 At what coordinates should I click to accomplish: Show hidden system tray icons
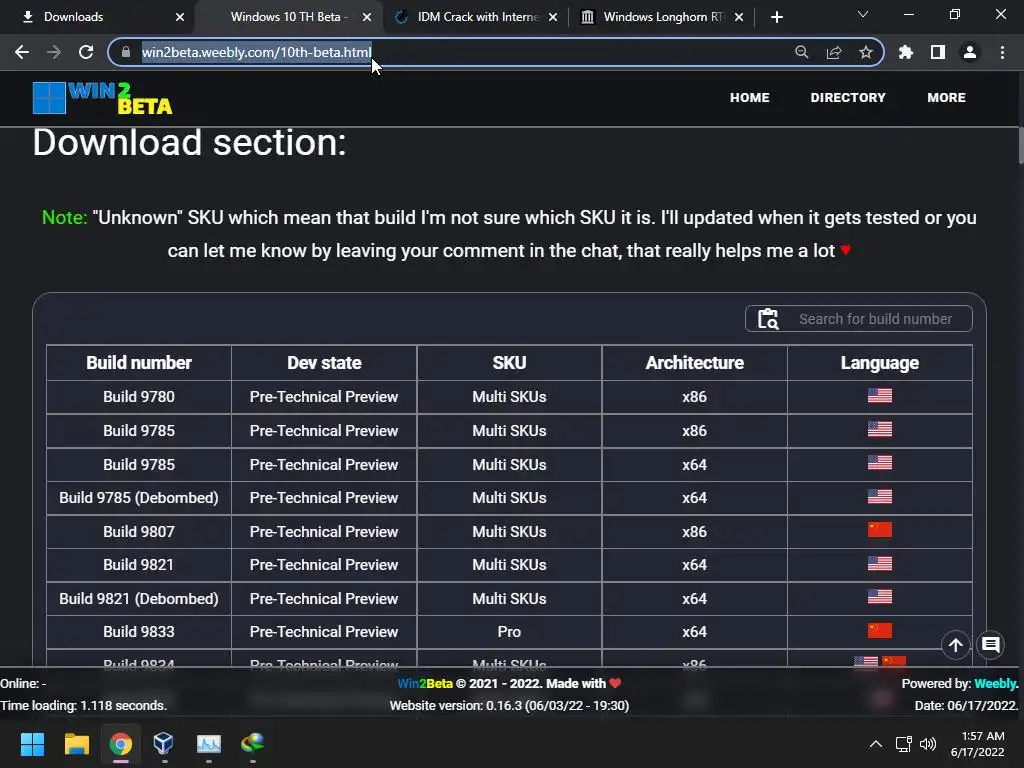pyautogui.click(x=876, y=744)
